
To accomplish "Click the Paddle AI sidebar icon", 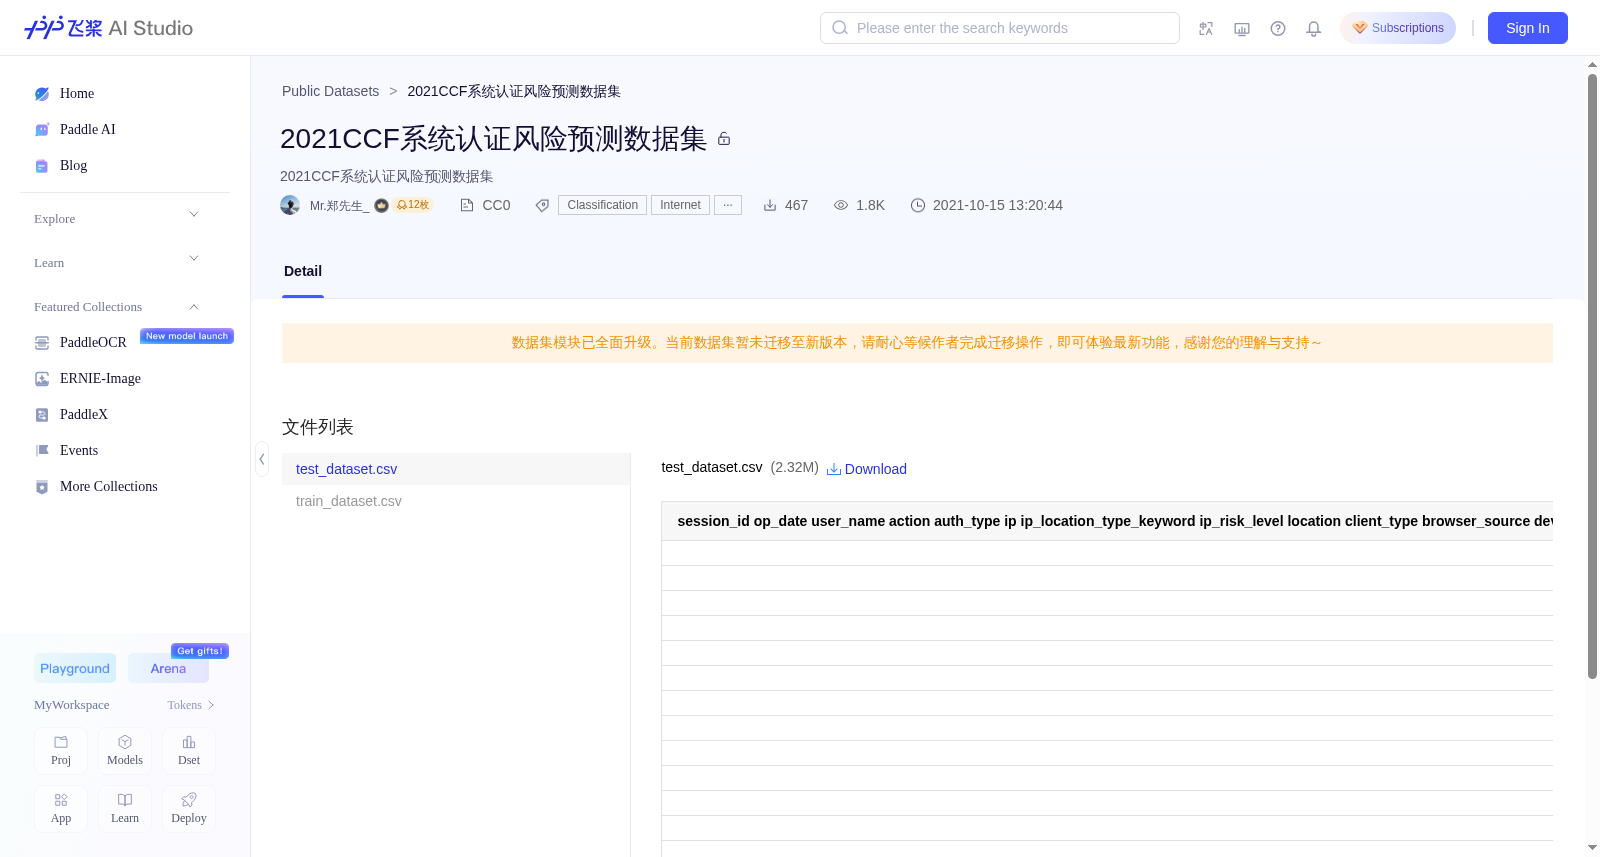I will pyautogui.click(x=42, y=130).
